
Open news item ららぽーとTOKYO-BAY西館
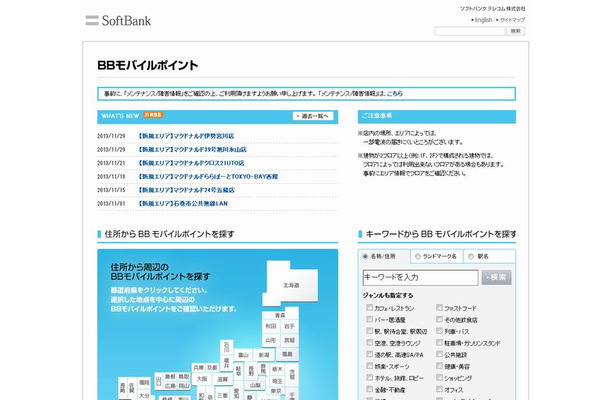[208, 177]
